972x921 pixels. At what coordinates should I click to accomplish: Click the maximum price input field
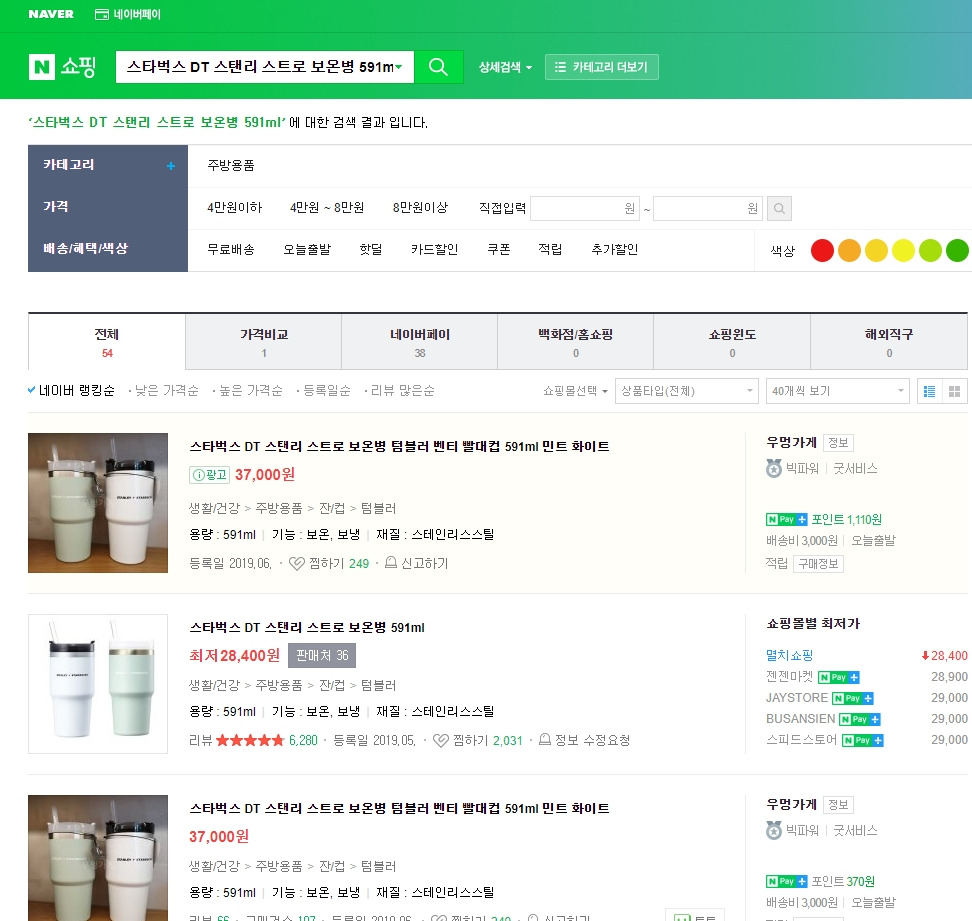pyautogui.click(x=708, y=208)
